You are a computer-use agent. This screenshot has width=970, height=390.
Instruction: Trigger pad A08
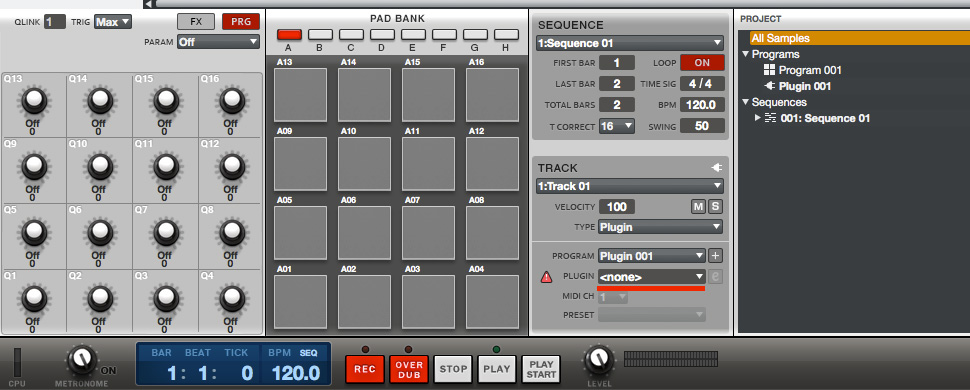(492, 233)
